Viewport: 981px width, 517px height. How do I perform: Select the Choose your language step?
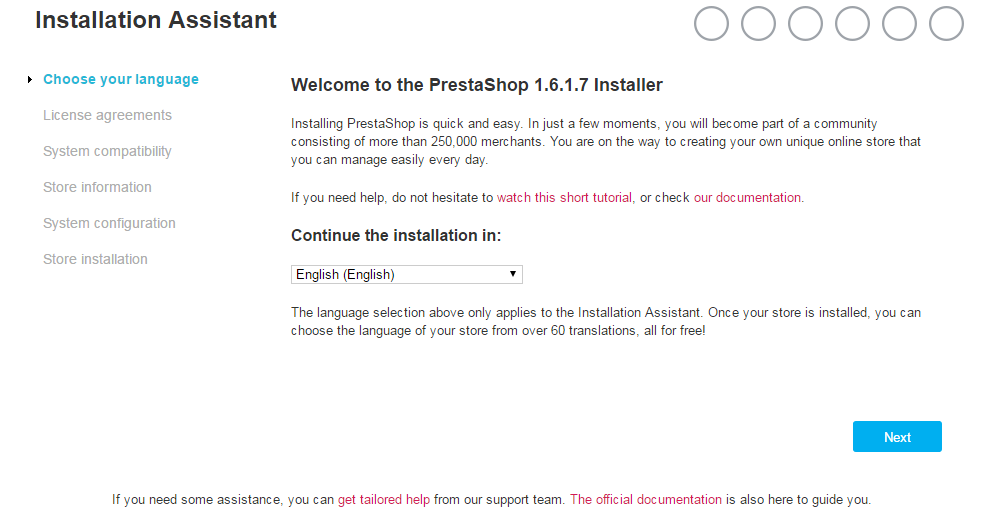[121, 79]
